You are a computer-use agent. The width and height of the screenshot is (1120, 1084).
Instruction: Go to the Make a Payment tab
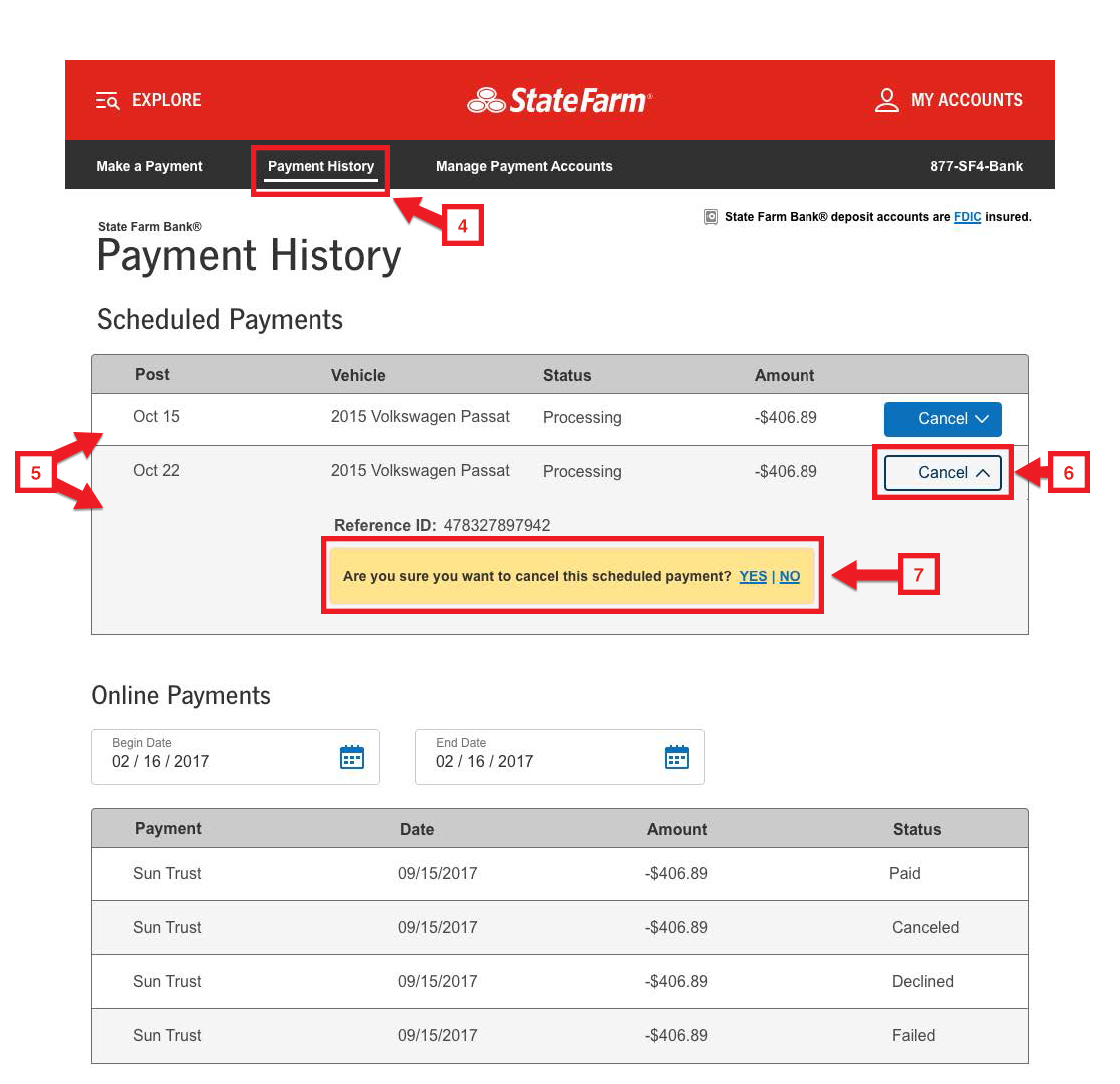149,166
